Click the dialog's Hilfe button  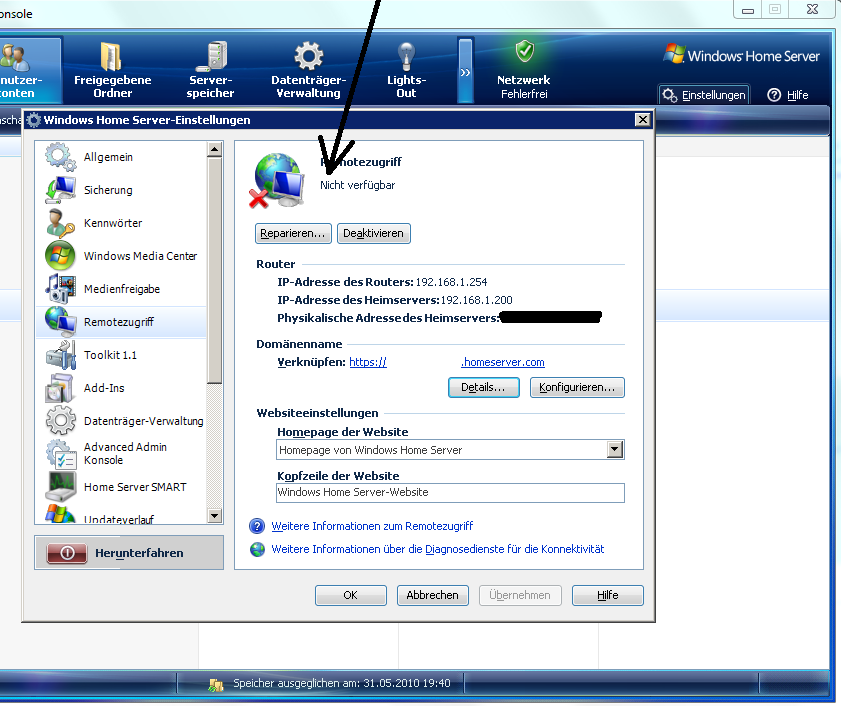[x=608, y=595]
